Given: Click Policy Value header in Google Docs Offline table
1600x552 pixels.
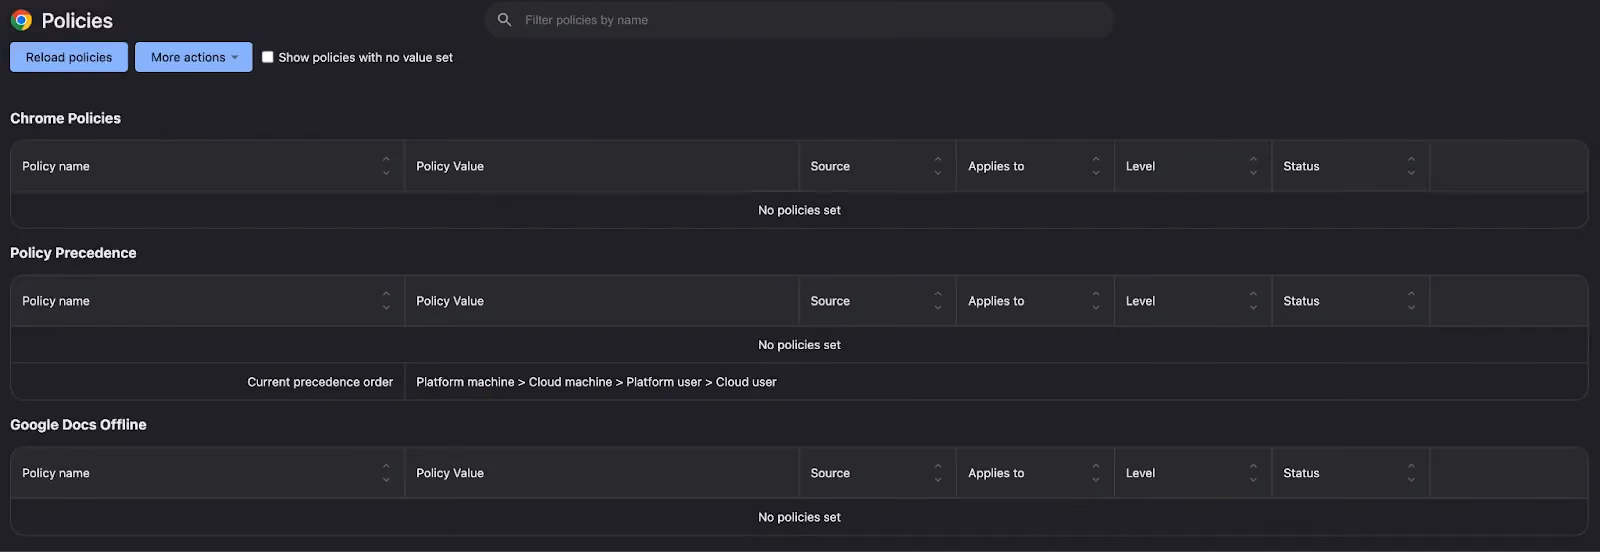Looking at the screenshot, I should coord(601,473).
